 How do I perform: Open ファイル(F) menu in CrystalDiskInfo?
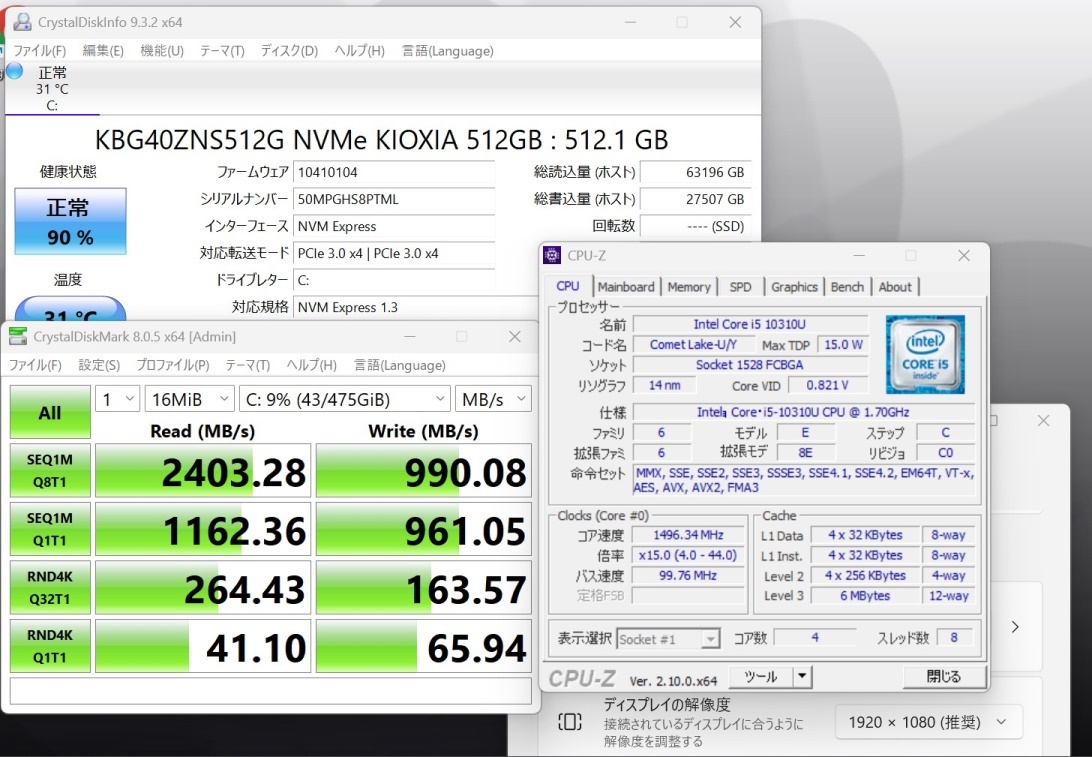pos(40,51)
